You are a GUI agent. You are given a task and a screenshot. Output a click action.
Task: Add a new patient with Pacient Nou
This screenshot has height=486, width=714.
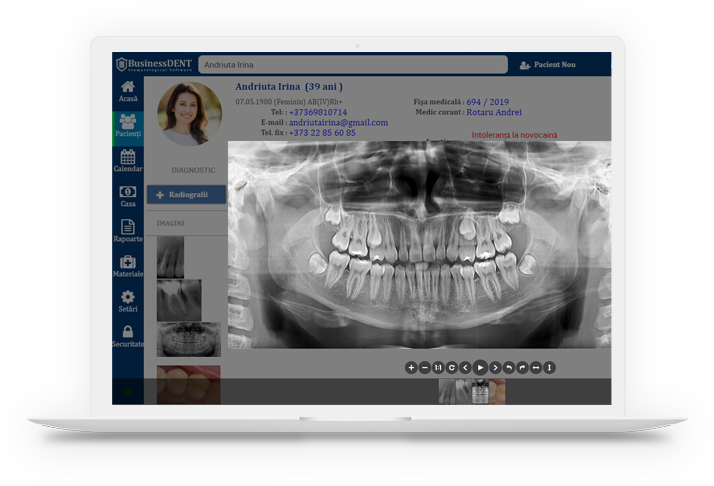[x=548, y=65]
